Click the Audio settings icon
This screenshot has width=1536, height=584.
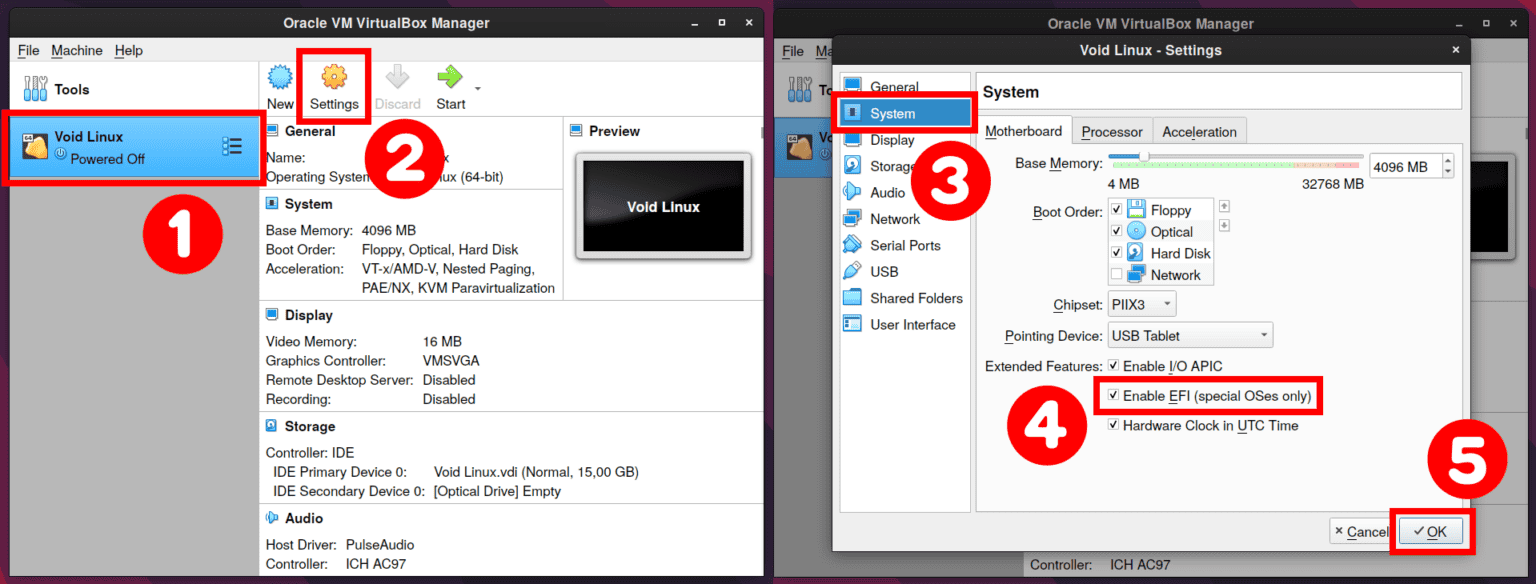[x=851, y=192]
